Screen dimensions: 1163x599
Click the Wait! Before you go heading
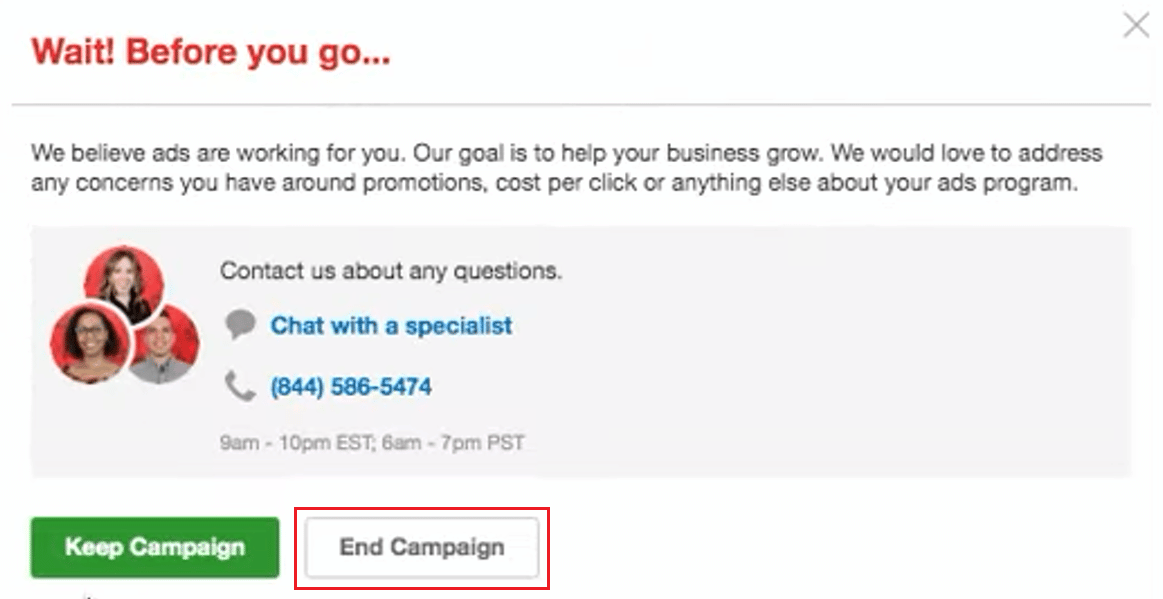[212, 51]
